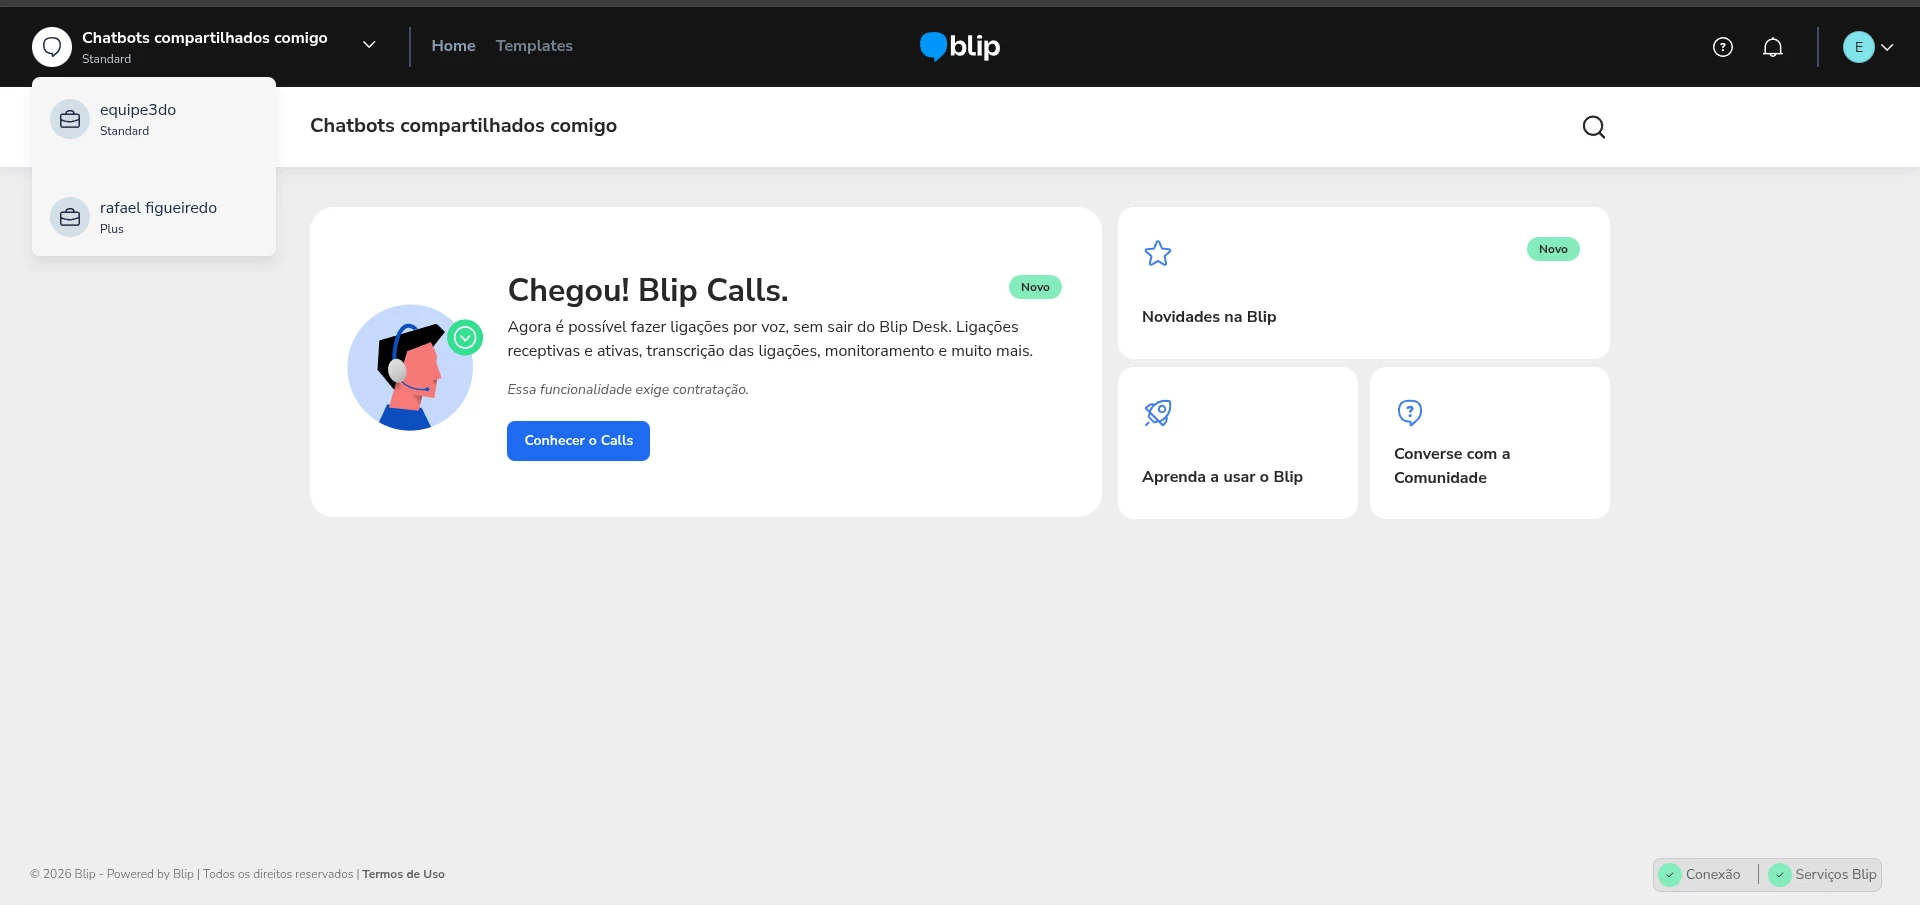This screenshot has width=1920, height=905.
Task: Click the user avatar E
Action: (1858, 47)
